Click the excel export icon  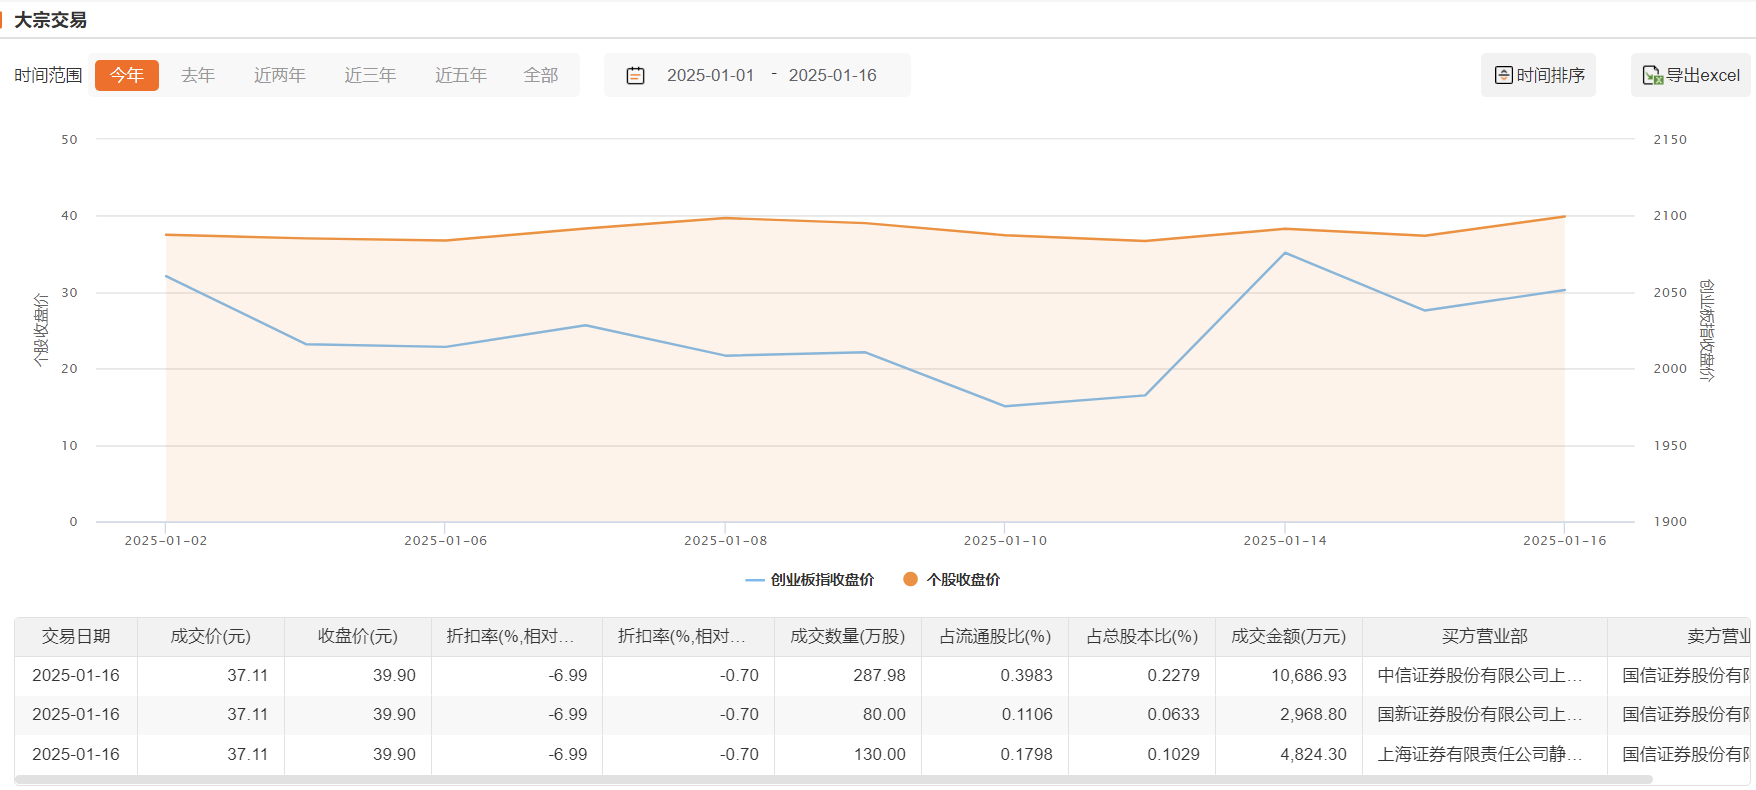pos(1652,76)
